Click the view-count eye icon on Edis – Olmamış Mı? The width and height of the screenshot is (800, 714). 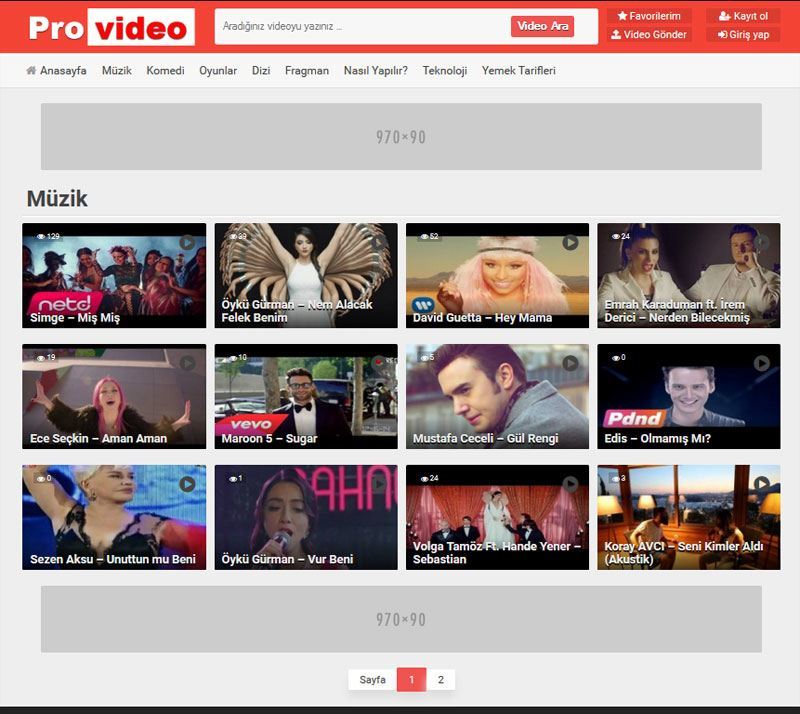click(x=616, y=358)
